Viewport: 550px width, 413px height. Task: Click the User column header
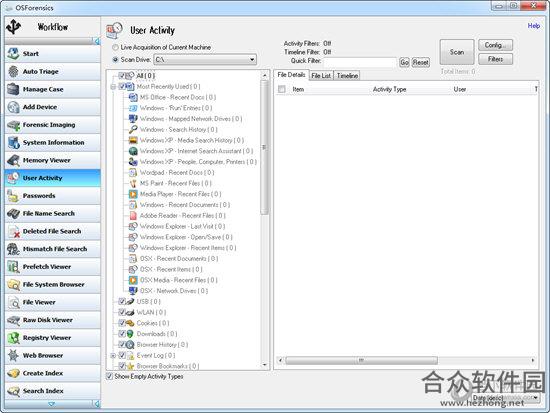click(460, 89)
